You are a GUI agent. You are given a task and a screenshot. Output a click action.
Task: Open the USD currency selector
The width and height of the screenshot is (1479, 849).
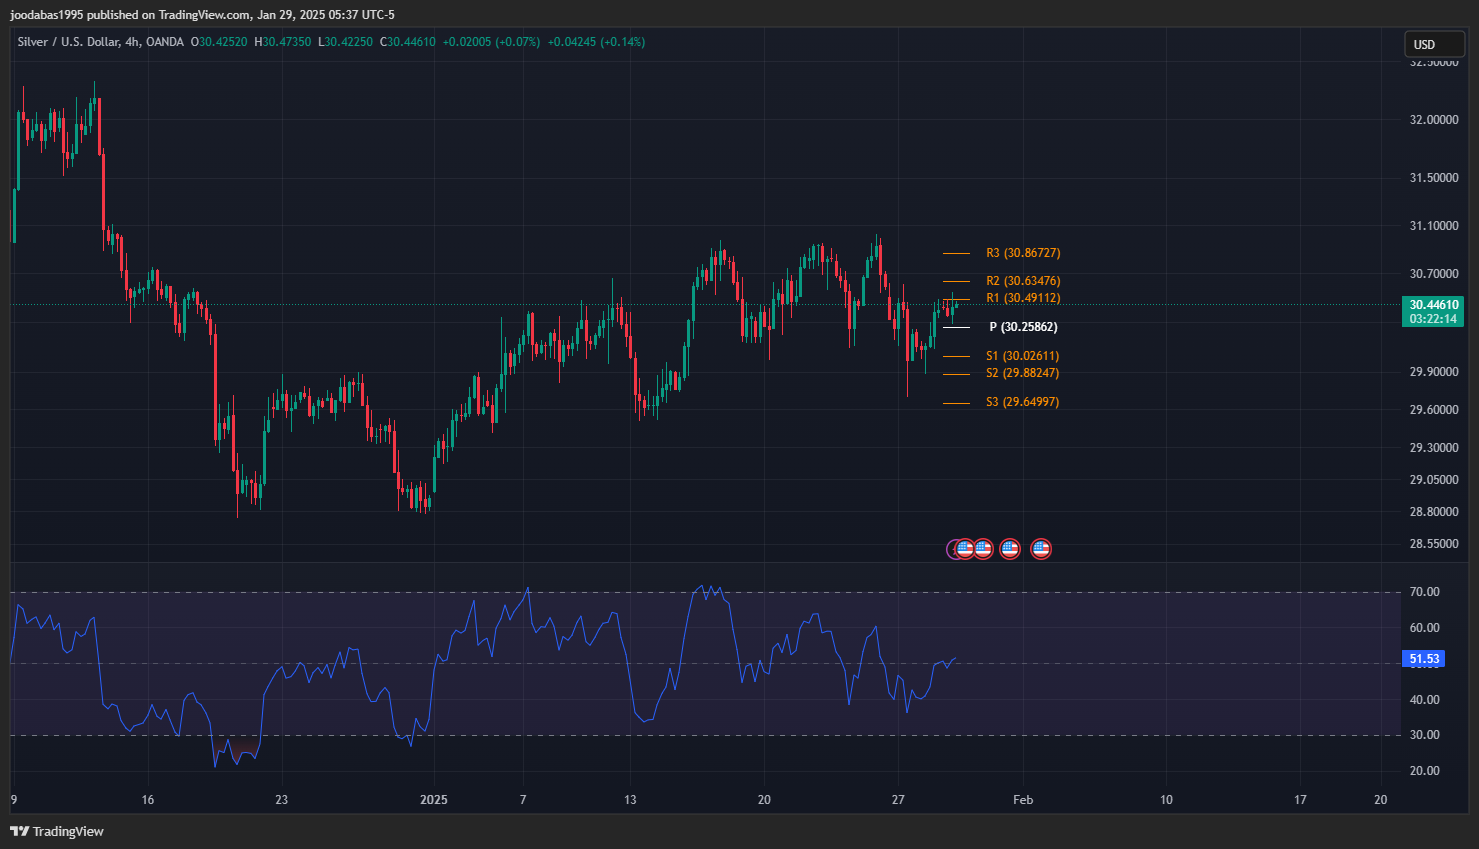point(1434,44)
